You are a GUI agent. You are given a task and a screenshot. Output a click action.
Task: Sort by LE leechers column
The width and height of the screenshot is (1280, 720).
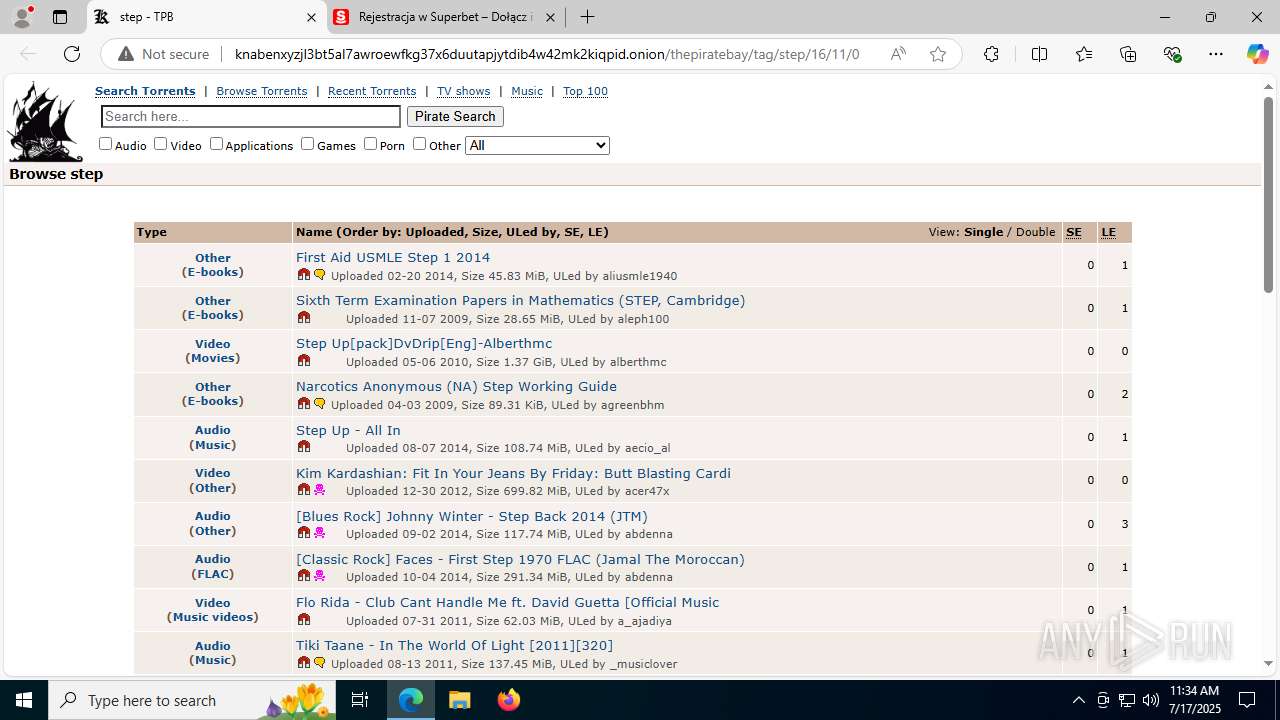pyautogui.click(x=1109, y=232)
